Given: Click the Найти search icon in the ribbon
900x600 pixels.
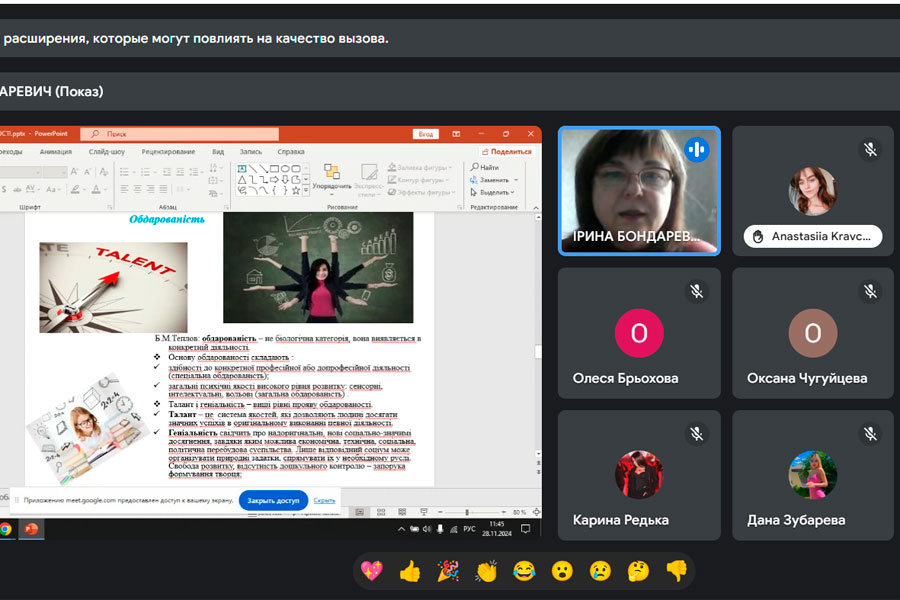Looking at the screenshot, I should (x=475, y=167).
